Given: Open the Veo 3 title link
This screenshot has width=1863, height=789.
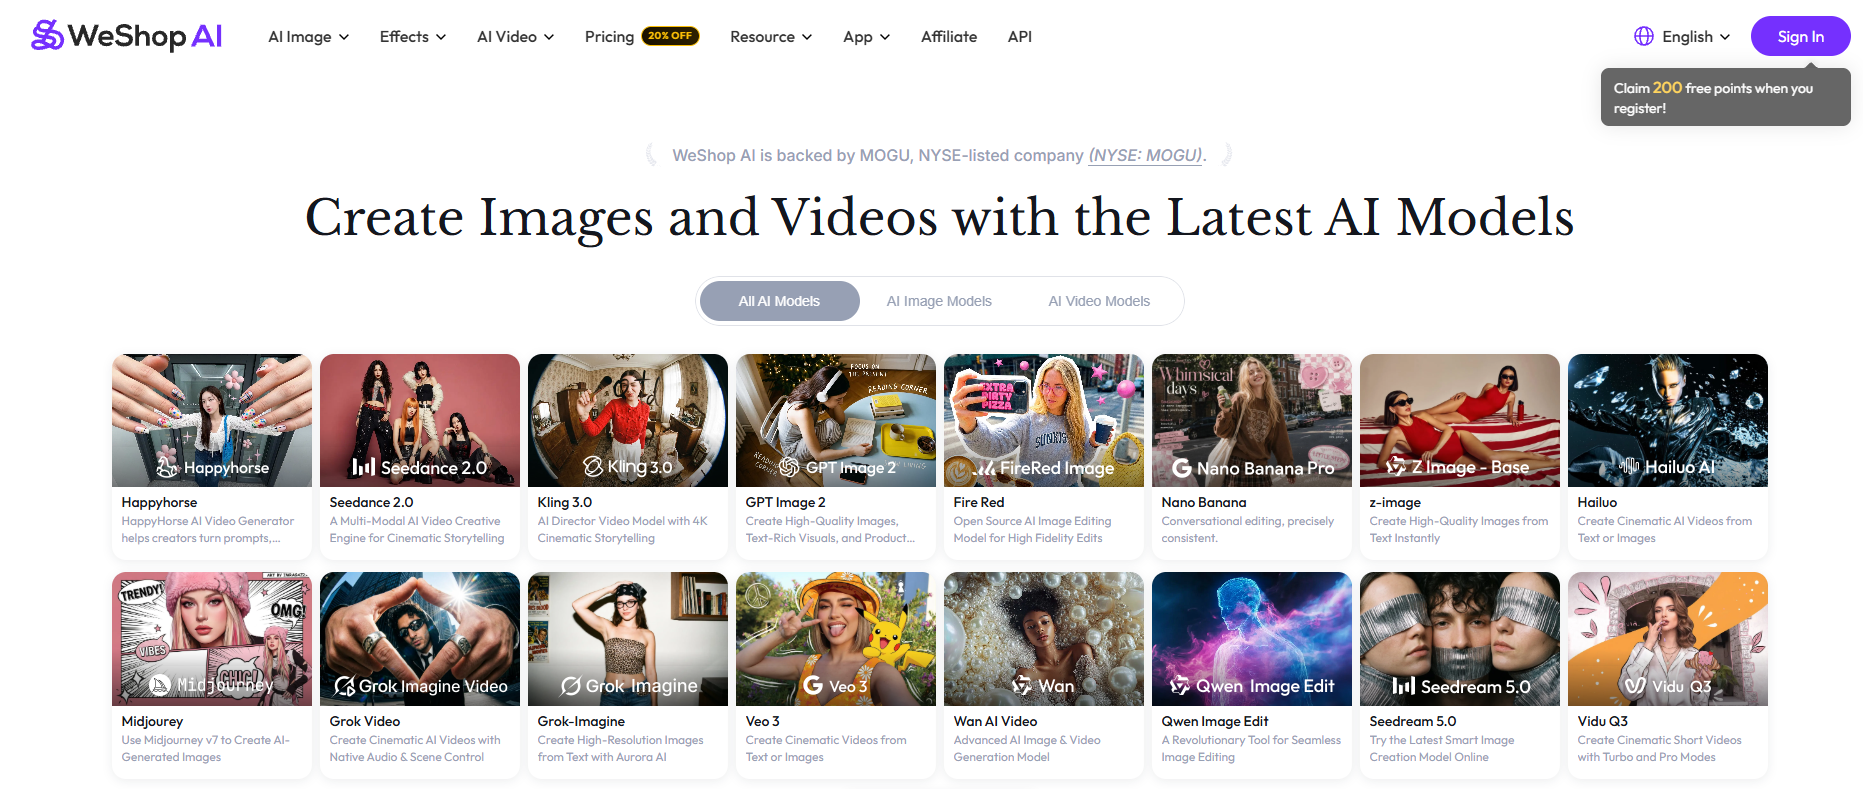Looking at the screenshot, I should tap(762, 721).
